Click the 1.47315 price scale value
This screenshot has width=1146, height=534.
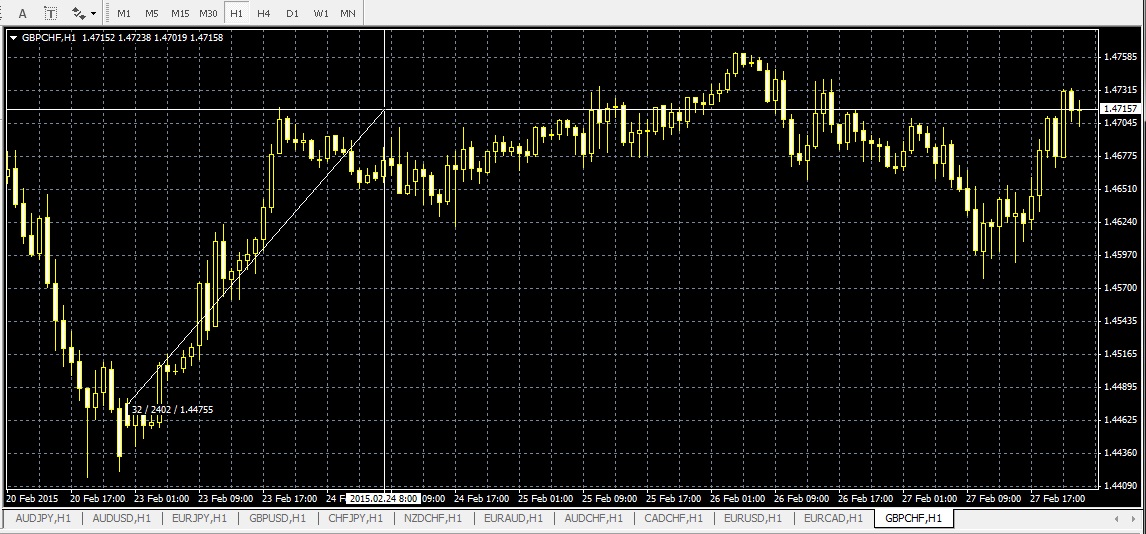coord(1120,90)
